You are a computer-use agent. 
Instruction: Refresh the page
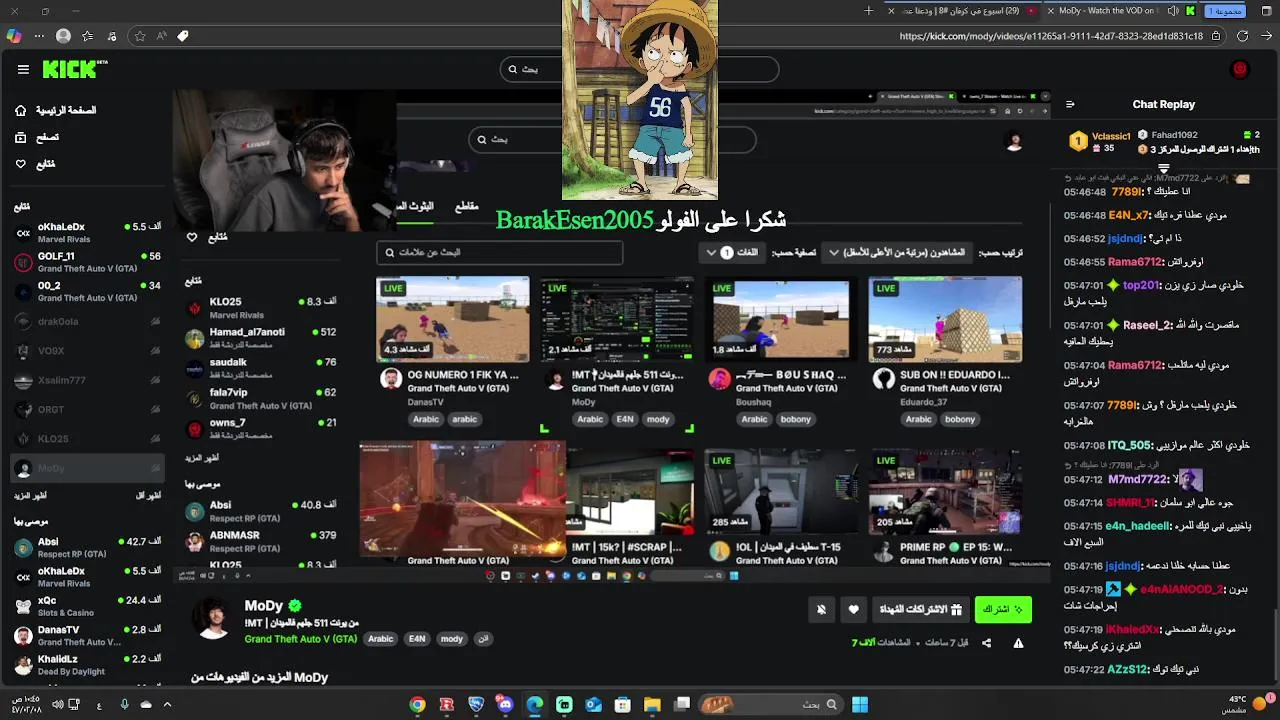(x=1242, y=36)
